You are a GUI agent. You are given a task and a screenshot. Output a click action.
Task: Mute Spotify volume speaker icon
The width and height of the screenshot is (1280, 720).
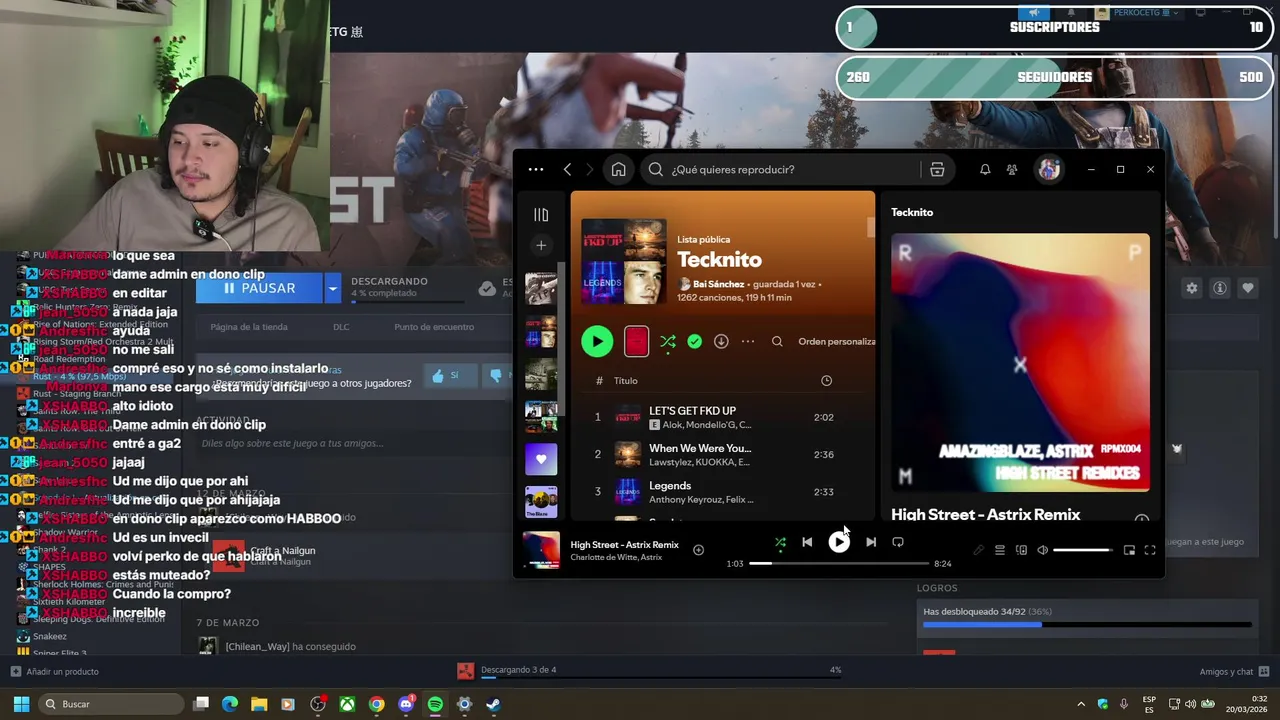[x=1042, y=550]
